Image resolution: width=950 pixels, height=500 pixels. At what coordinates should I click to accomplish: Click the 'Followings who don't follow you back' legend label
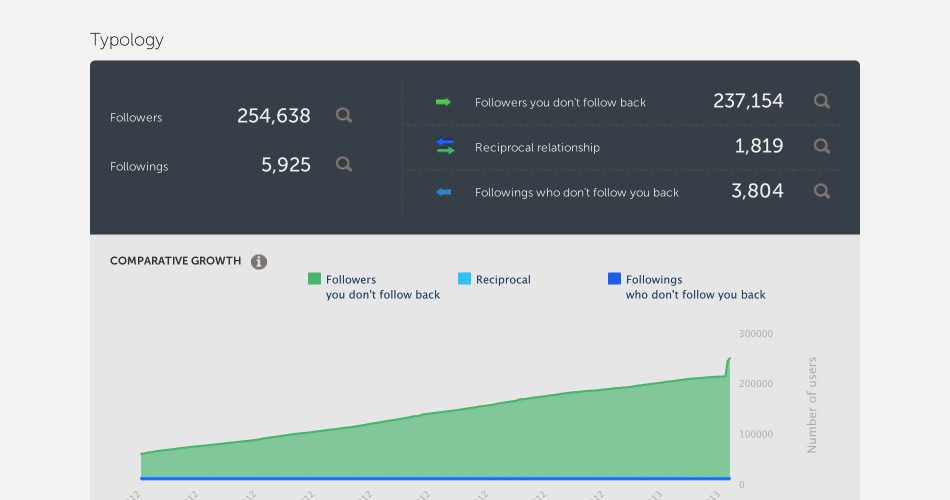[696, 287]
